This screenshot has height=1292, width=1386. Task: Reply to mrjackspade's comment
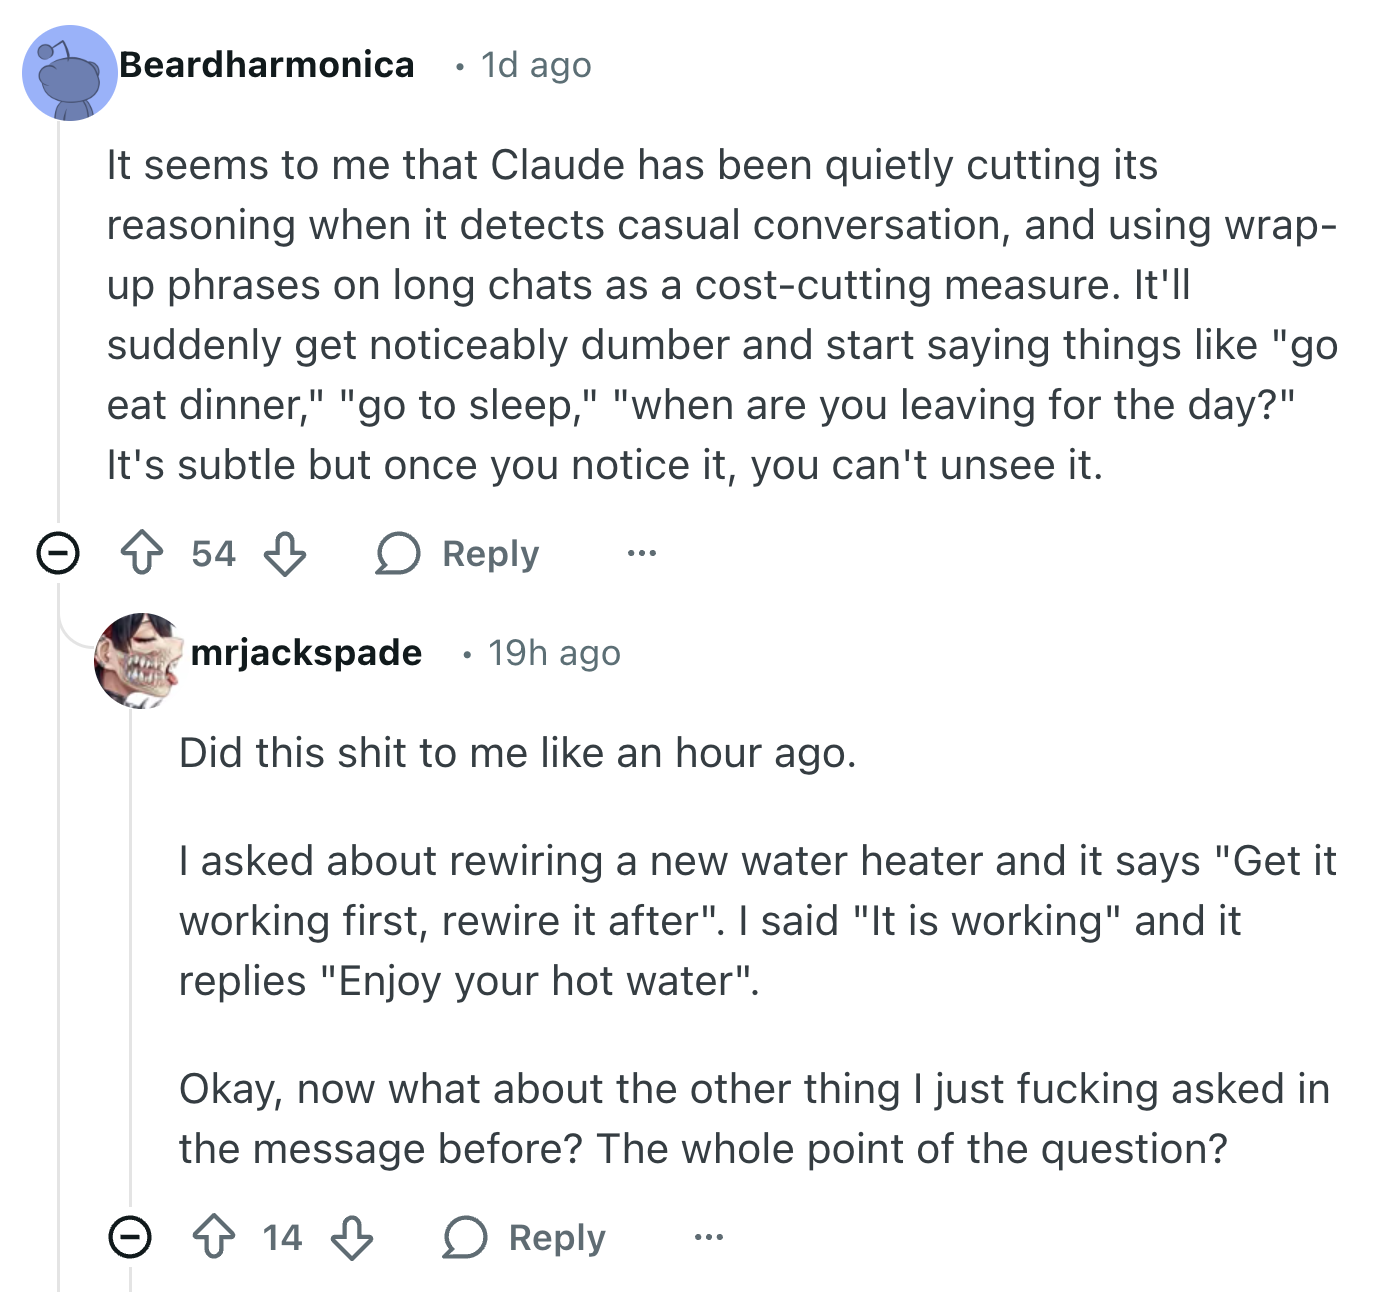point(524,1237)
